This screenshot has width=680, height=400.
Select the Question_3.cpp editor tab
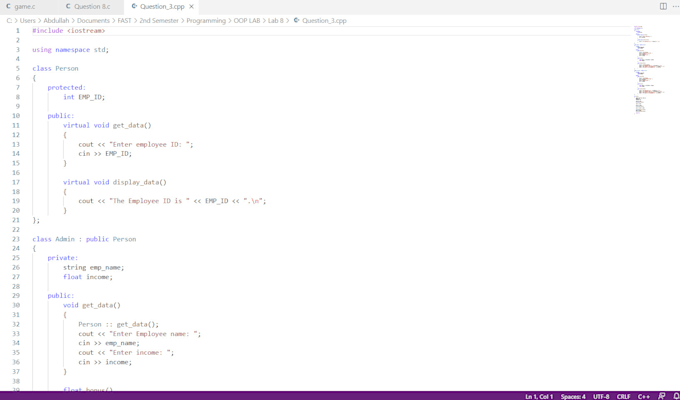coord(162,7)
